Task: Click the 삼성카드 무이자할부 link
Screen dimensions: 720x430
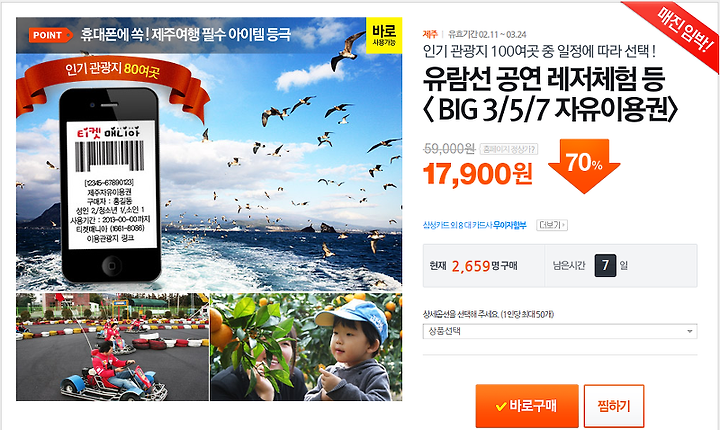Action: 474,225
